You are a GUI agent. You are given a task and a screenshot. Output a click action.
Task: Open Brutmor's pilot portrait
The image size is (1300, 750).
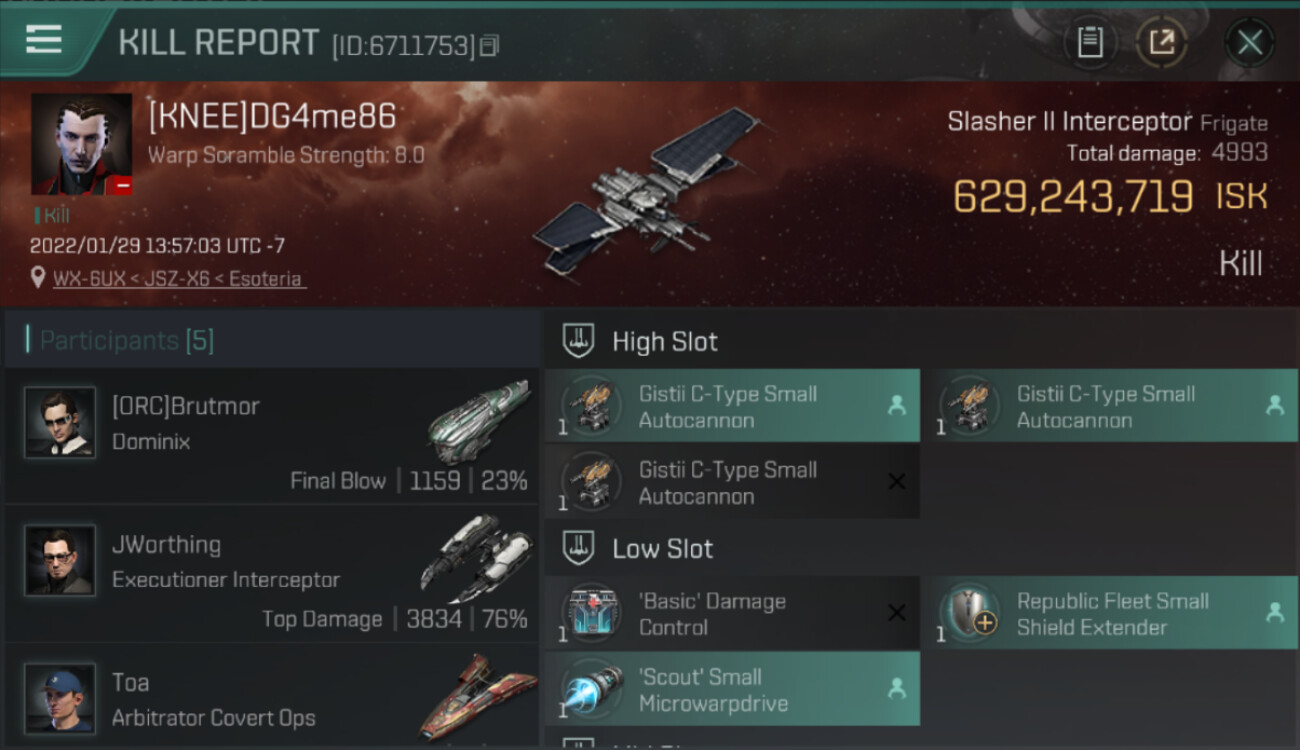pos(60,423)
